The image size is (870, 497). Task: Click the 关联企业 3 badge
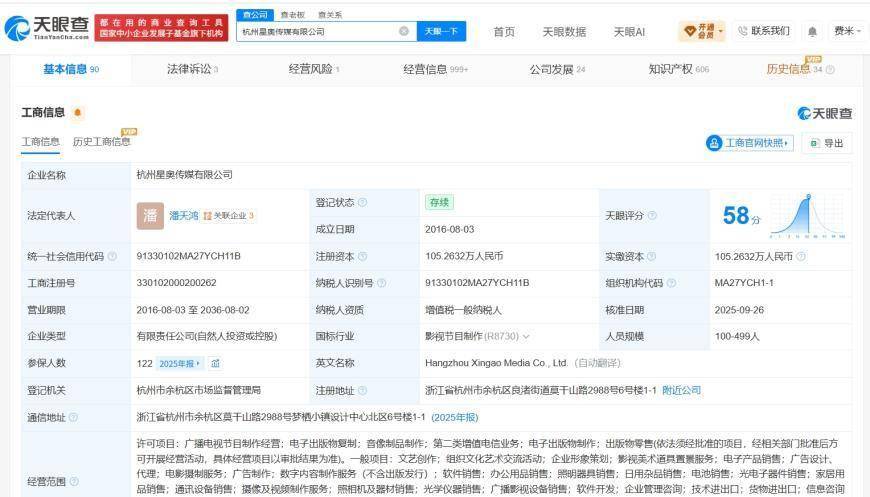[x=229, y=216]
